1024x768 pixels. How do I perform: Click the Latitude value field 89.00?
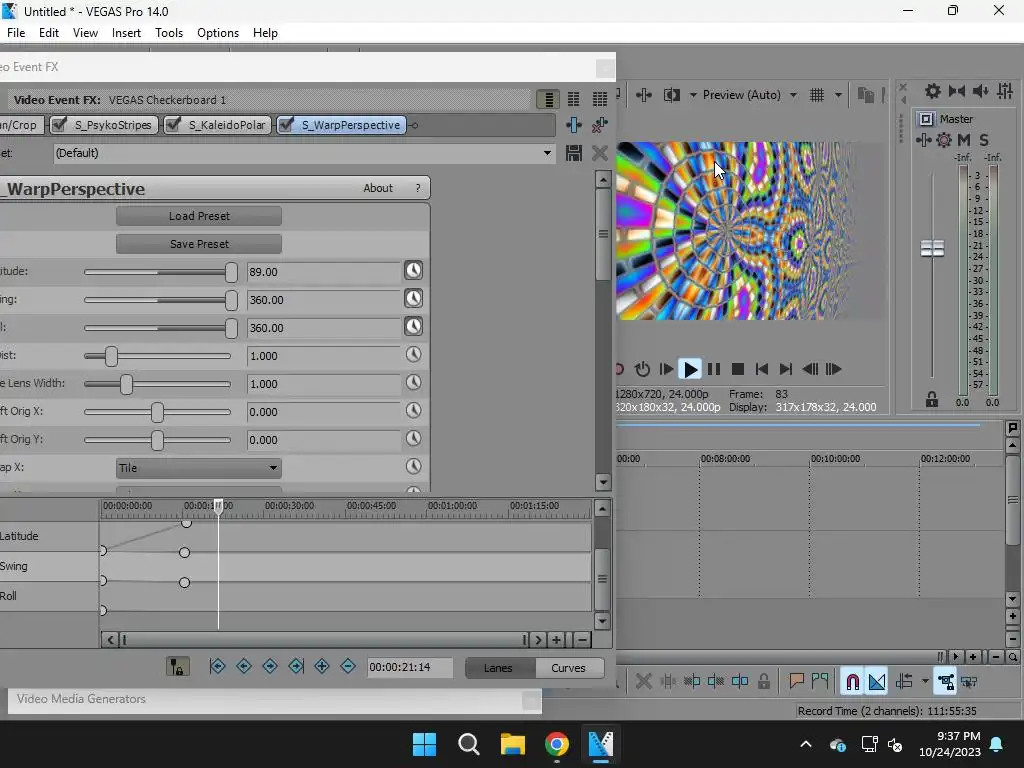(x=323, y=272)
